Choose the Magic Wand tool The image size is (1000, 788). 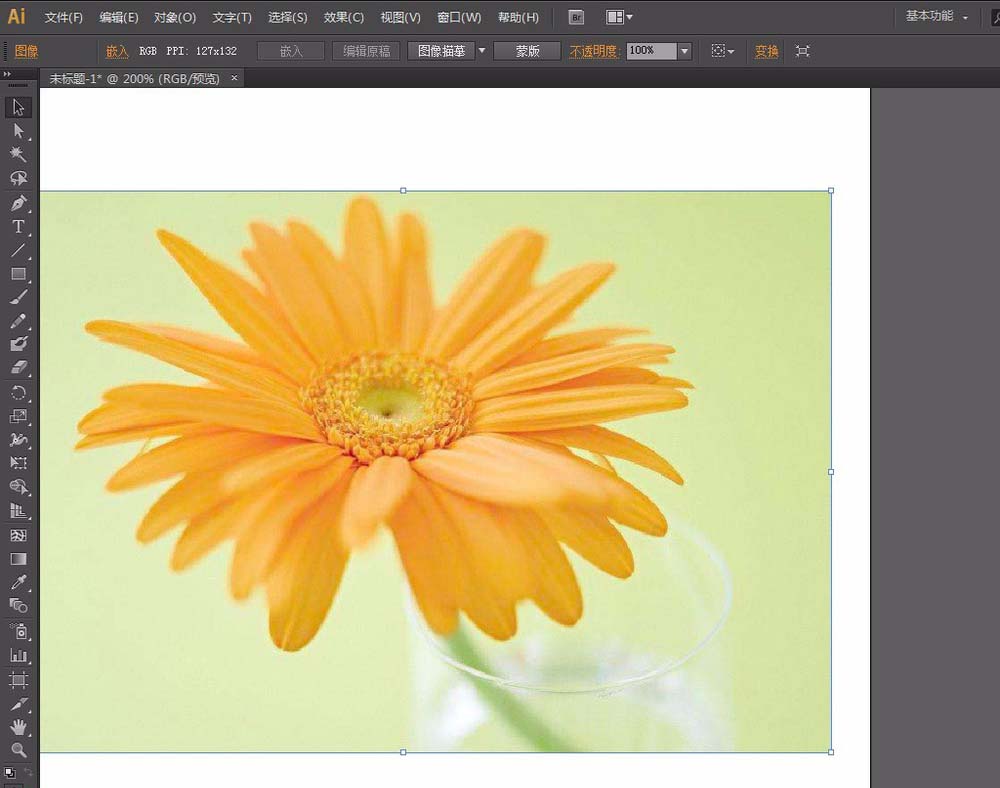(x=18, y=154)
